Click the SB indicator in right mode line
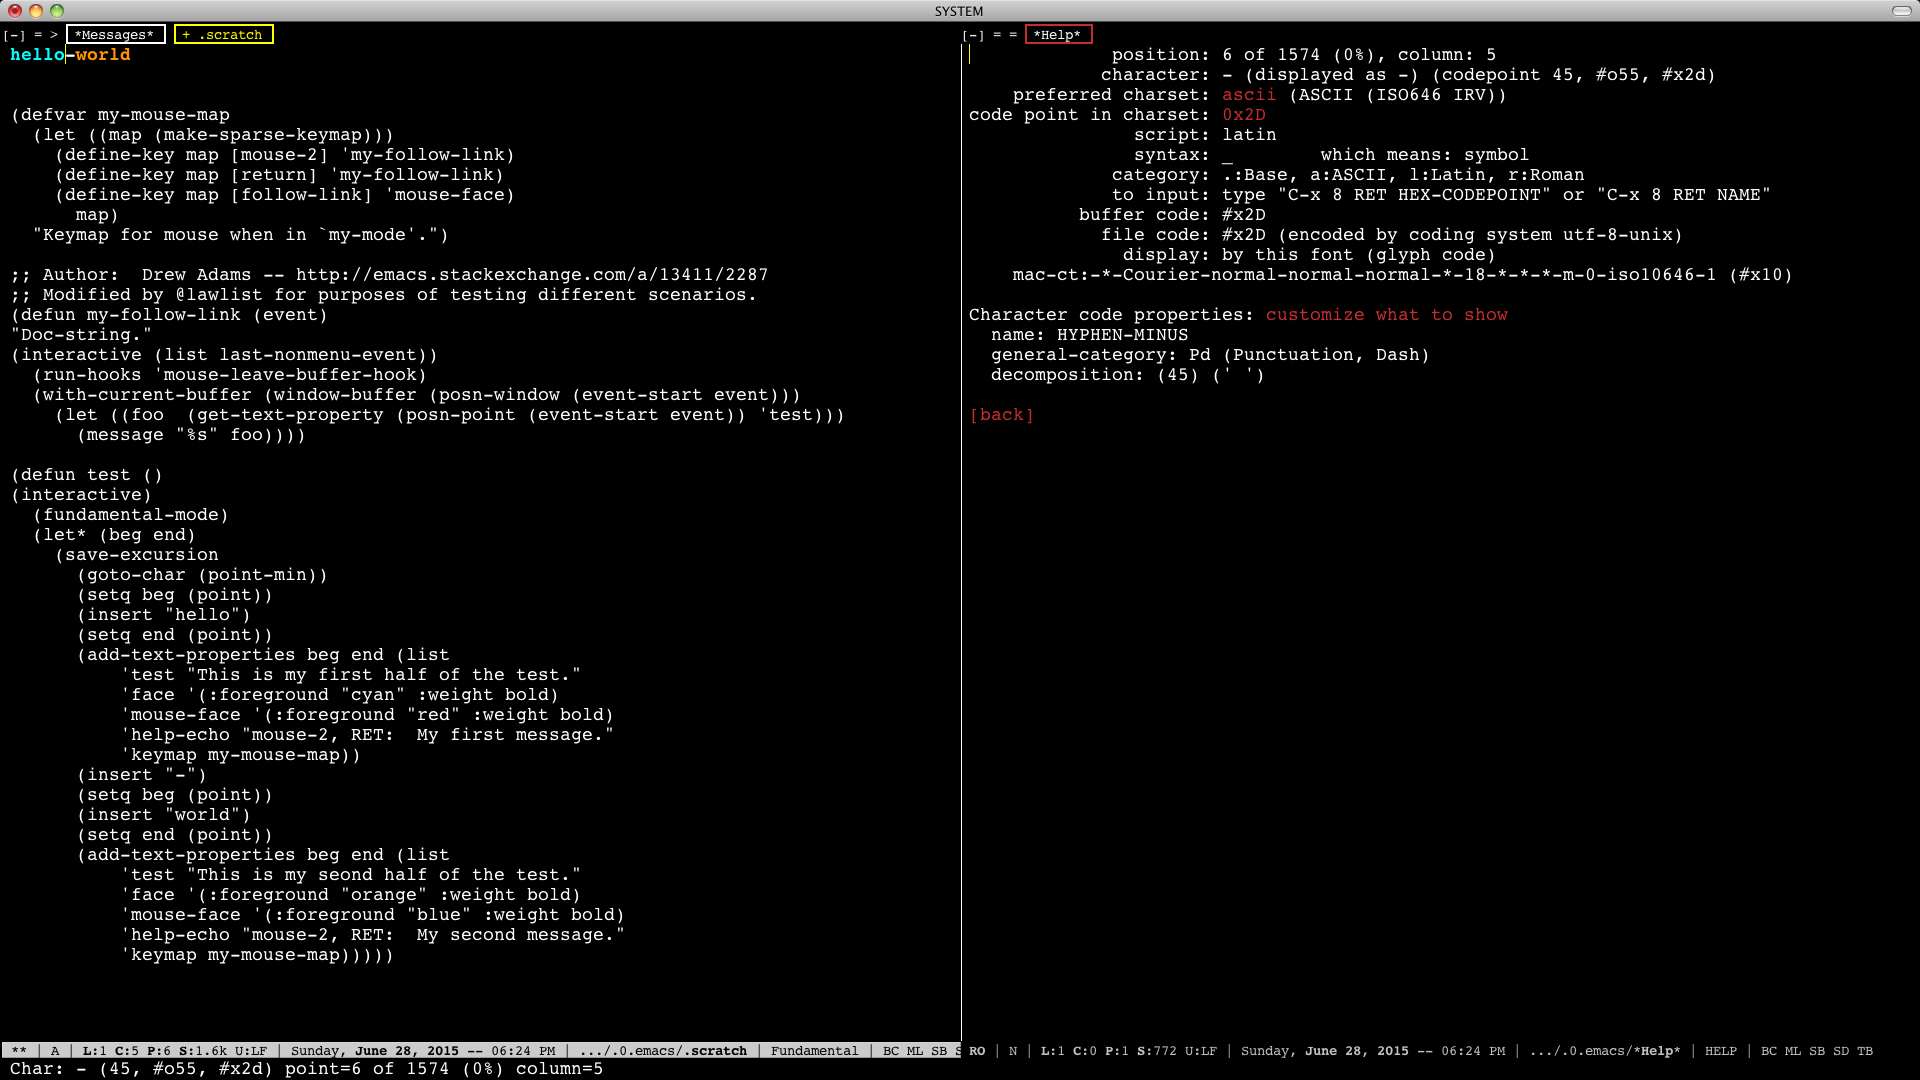Screen dimensions: 1920x1080 click(x=1817, y=1051)
